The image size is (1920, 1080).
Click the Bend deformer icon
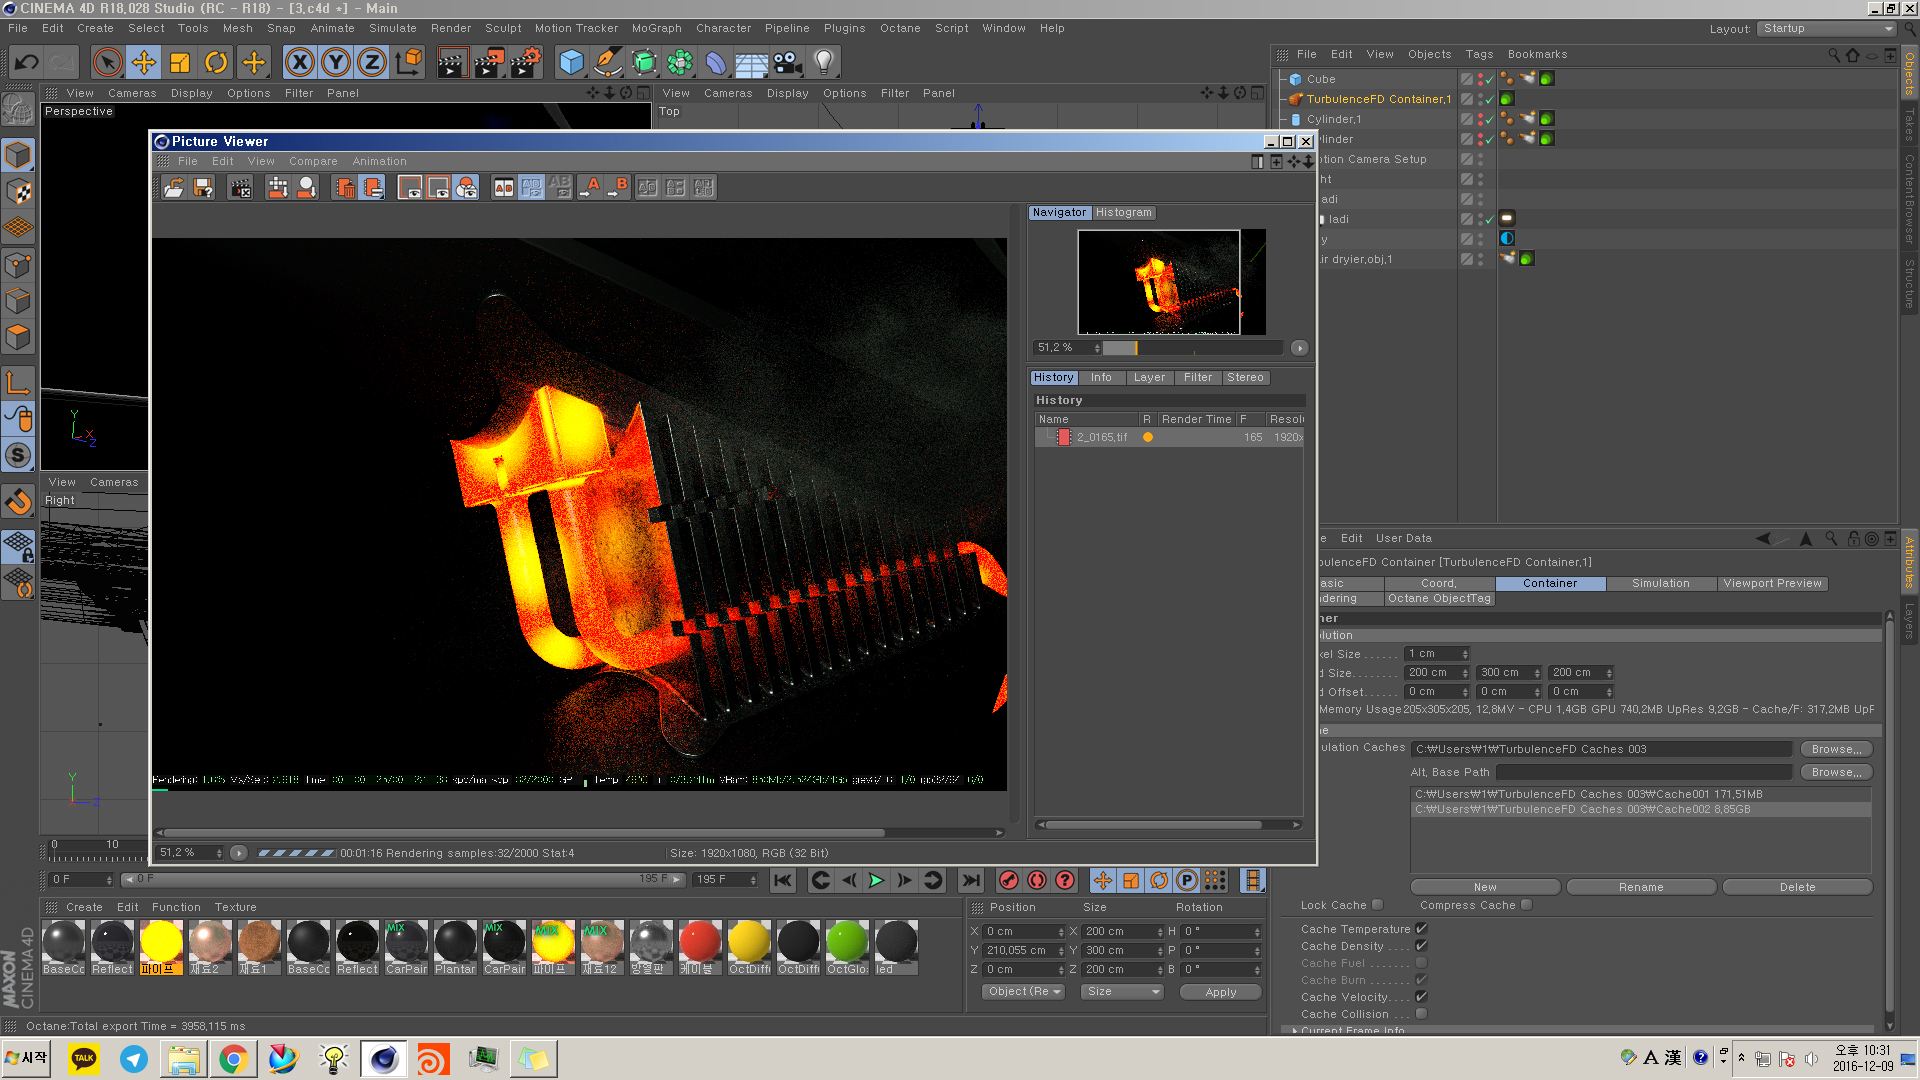716,62
